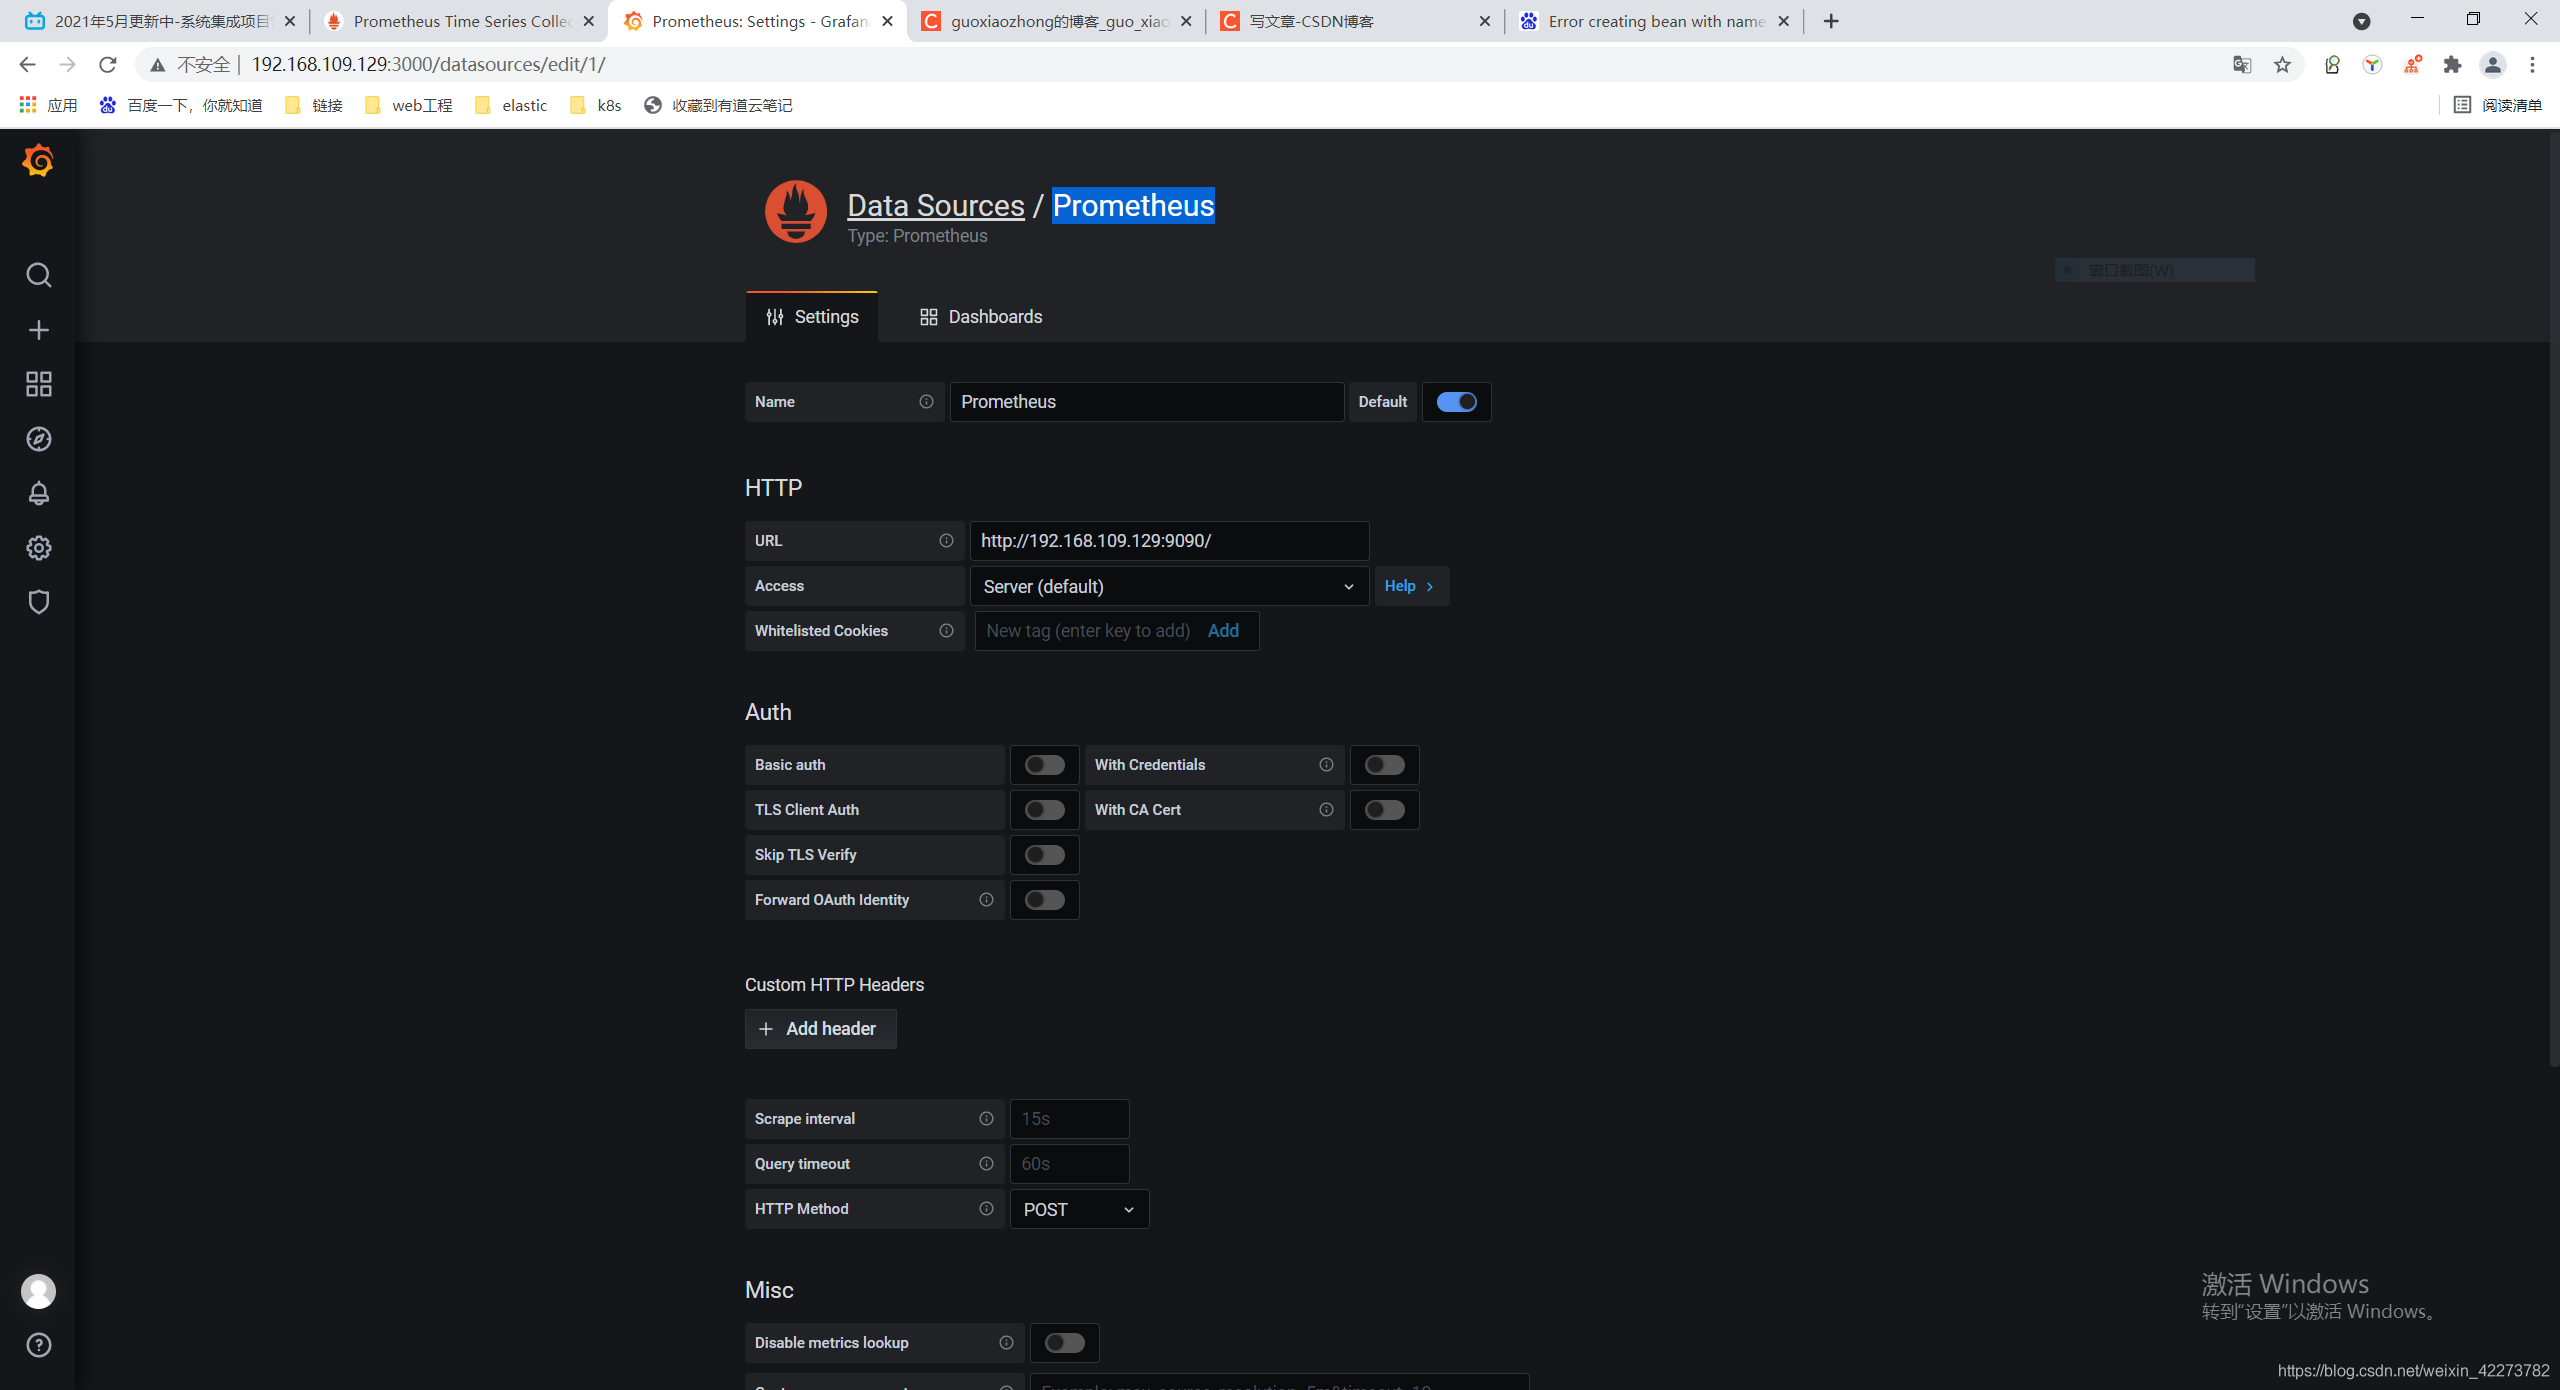Click the info icon beside With Credentials

coord(1326,765)
